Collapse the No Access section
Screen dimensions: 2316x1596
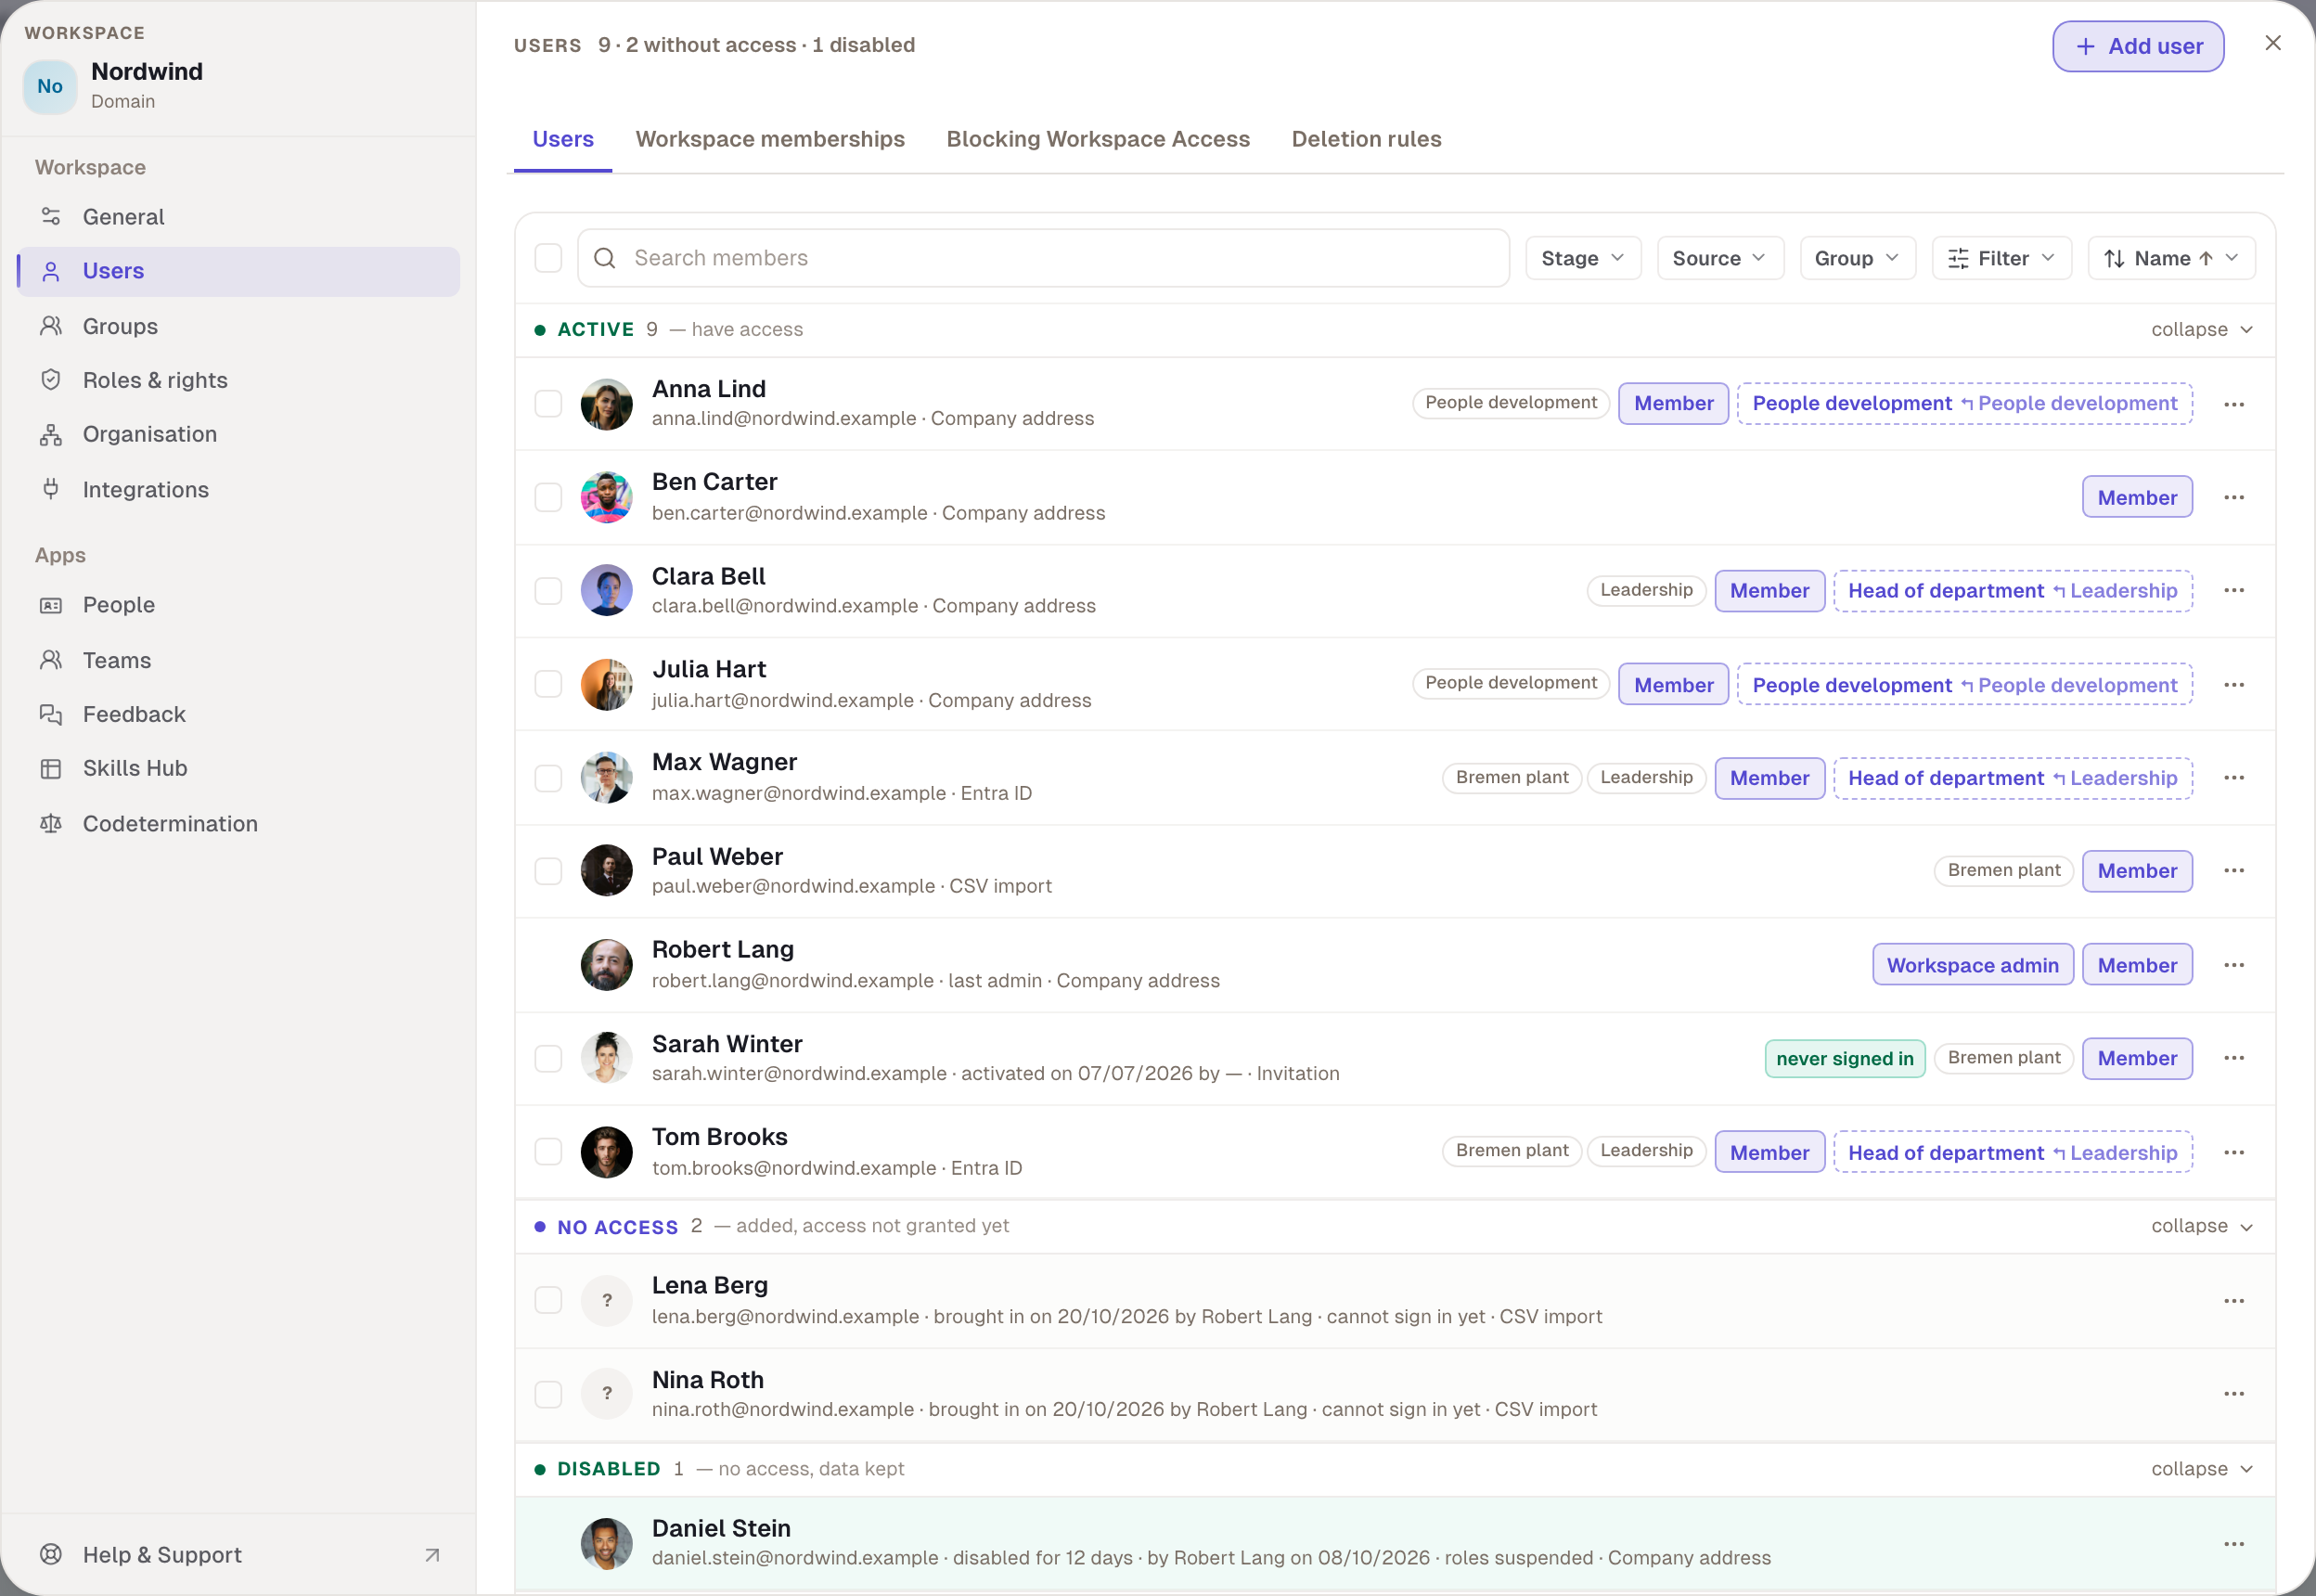pos(2202,1226)
